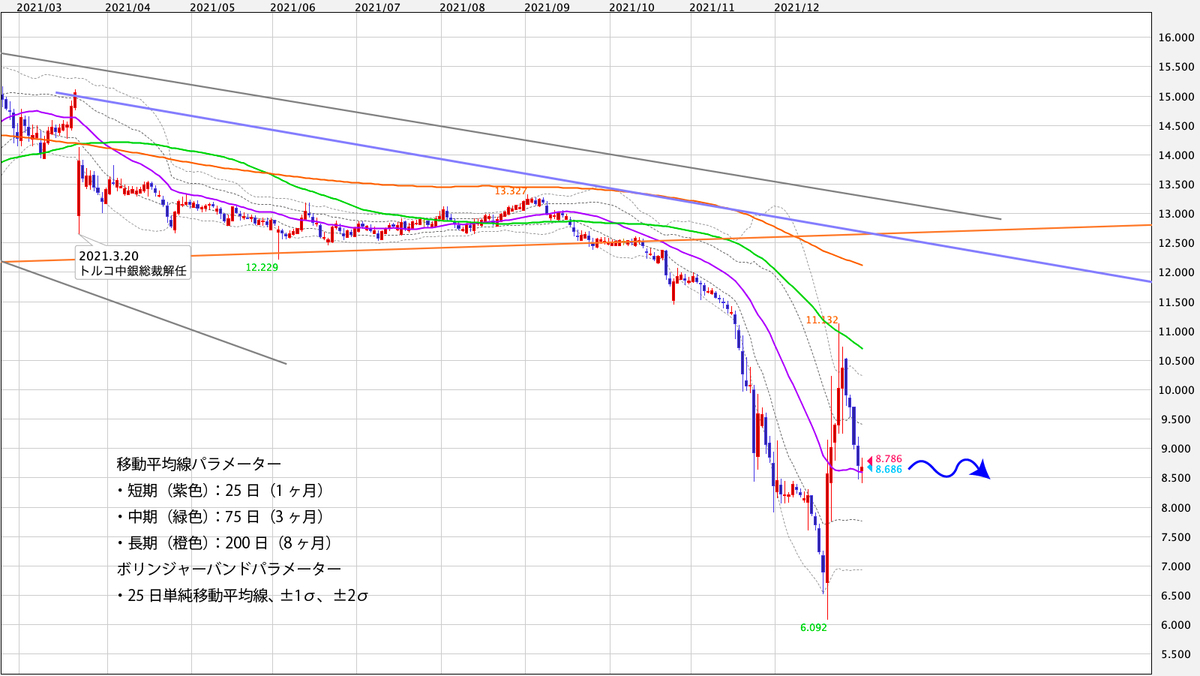Click the 13.000 price axis label
This screenshot has width=1200, height=676.
(x=1176, y=214)
